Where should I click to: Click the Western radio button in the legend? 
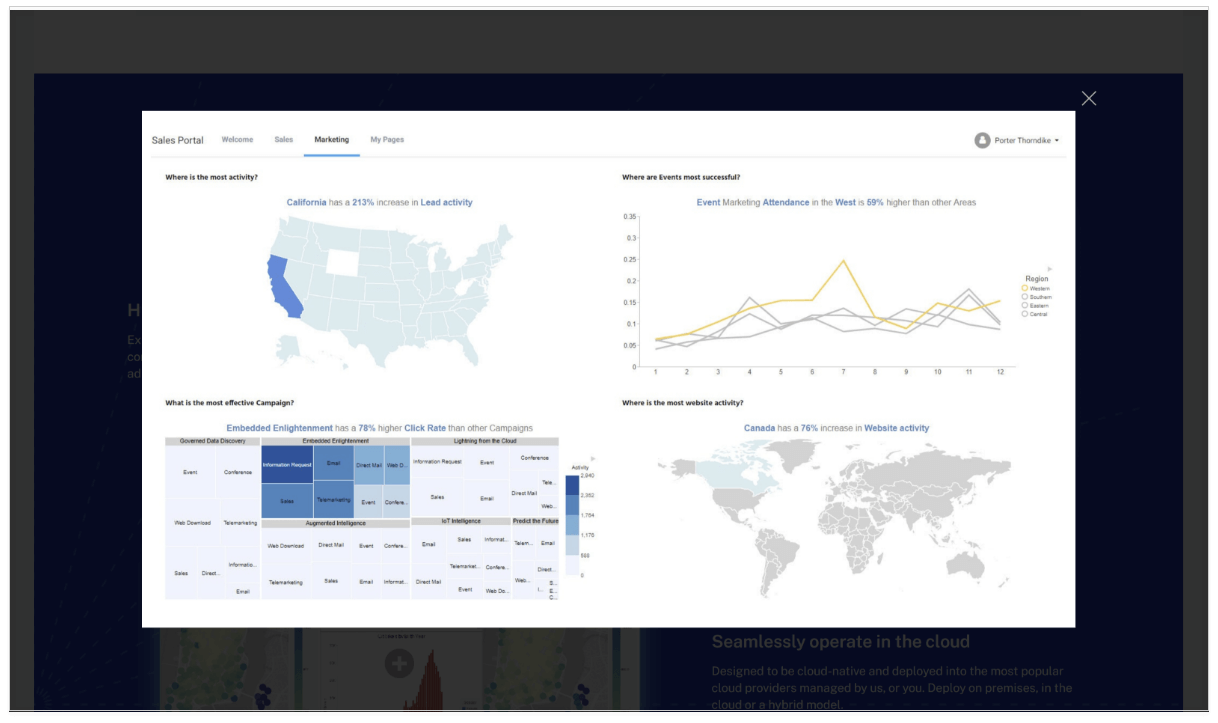tap(1024, 288)
